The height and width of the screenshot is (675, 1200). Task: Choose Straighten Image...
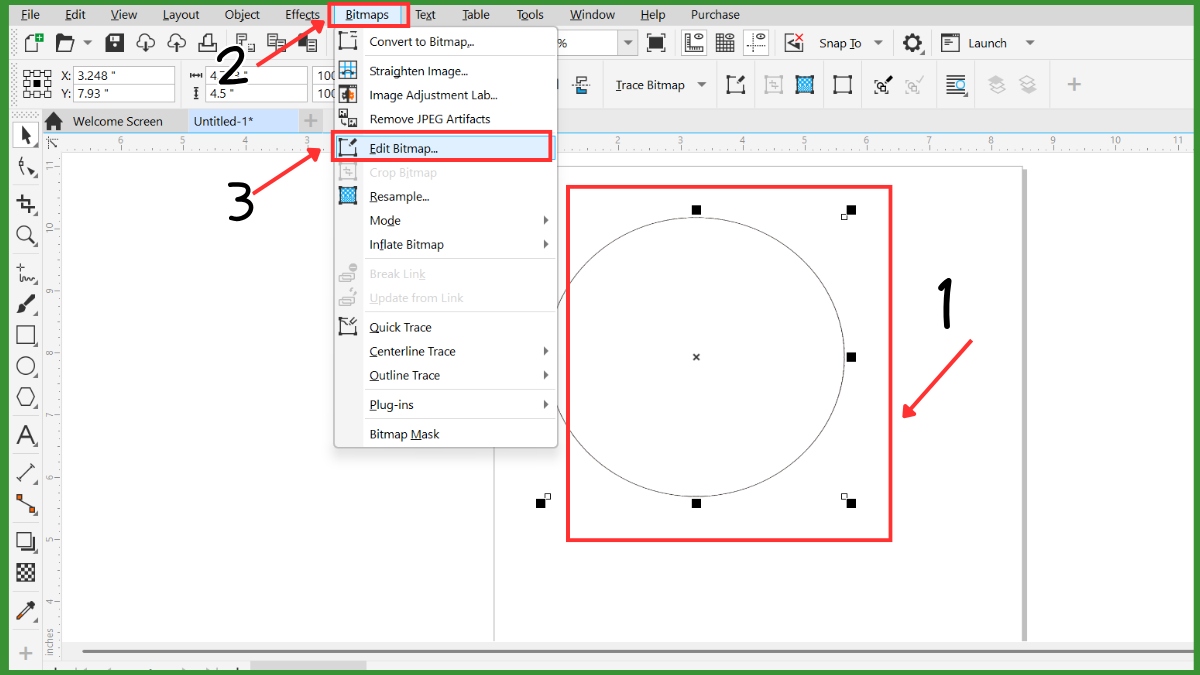tap(445, 71)
